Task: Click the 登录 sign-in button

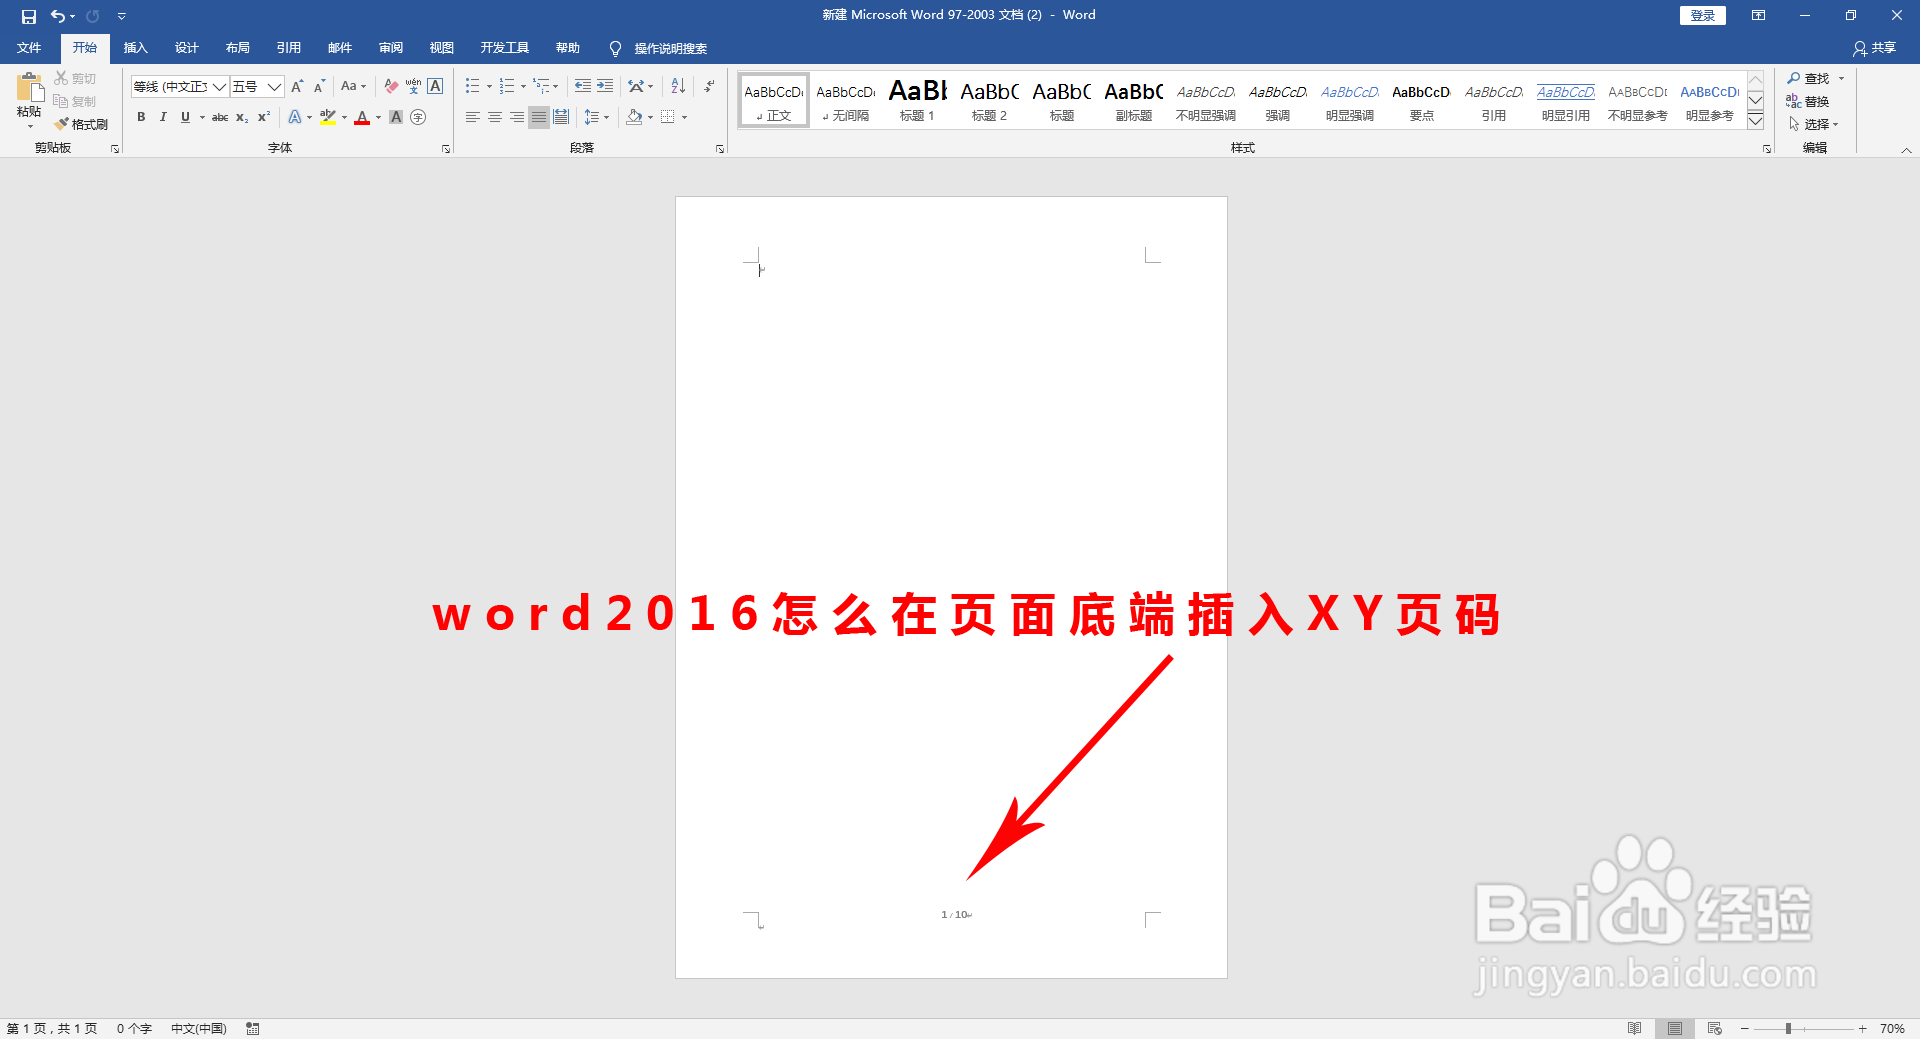Action: coord(1701,15)
